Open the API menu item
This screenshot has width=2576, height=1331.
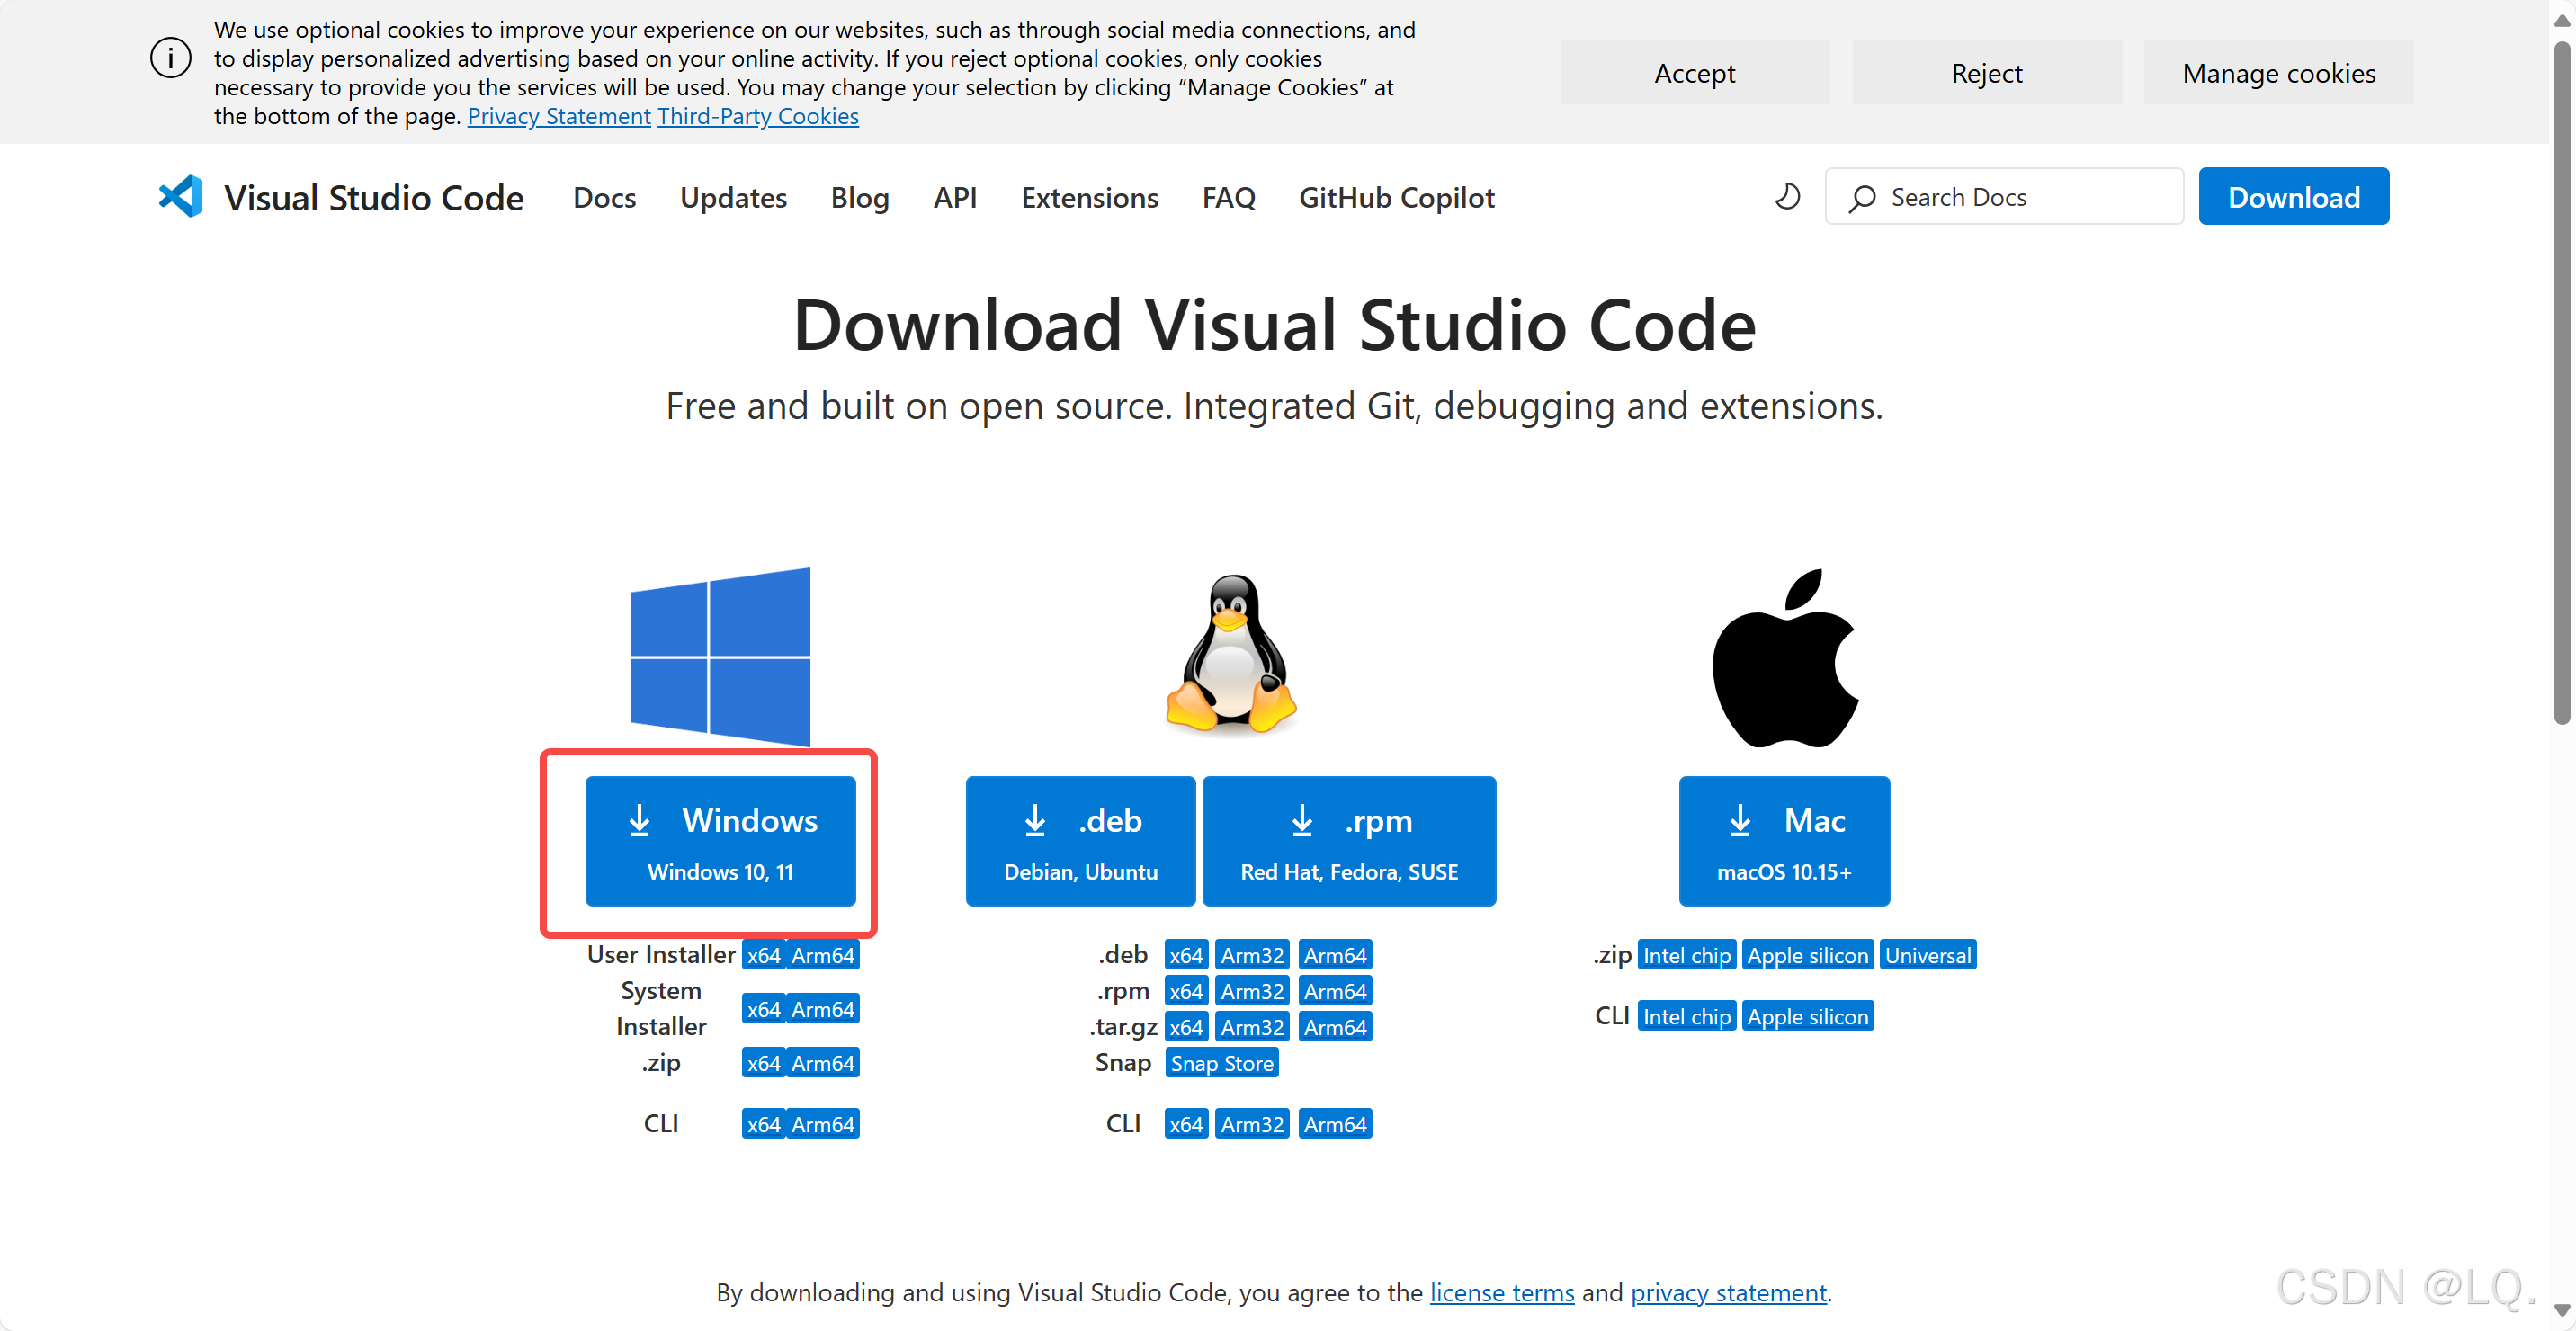coord(955,197)
